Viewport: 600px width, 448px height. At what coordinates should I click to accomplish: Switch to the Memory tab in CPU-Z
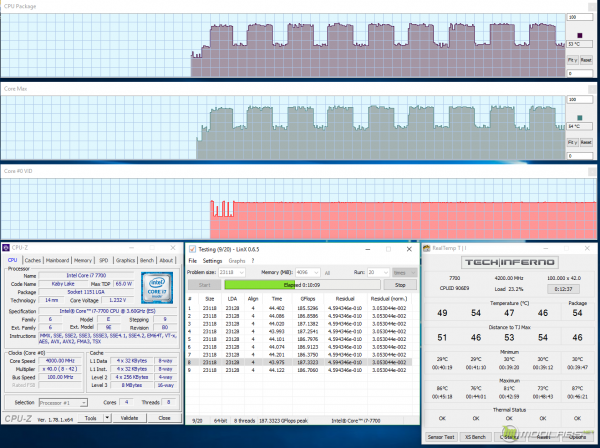pyautogui.click(x=83, y=260)
